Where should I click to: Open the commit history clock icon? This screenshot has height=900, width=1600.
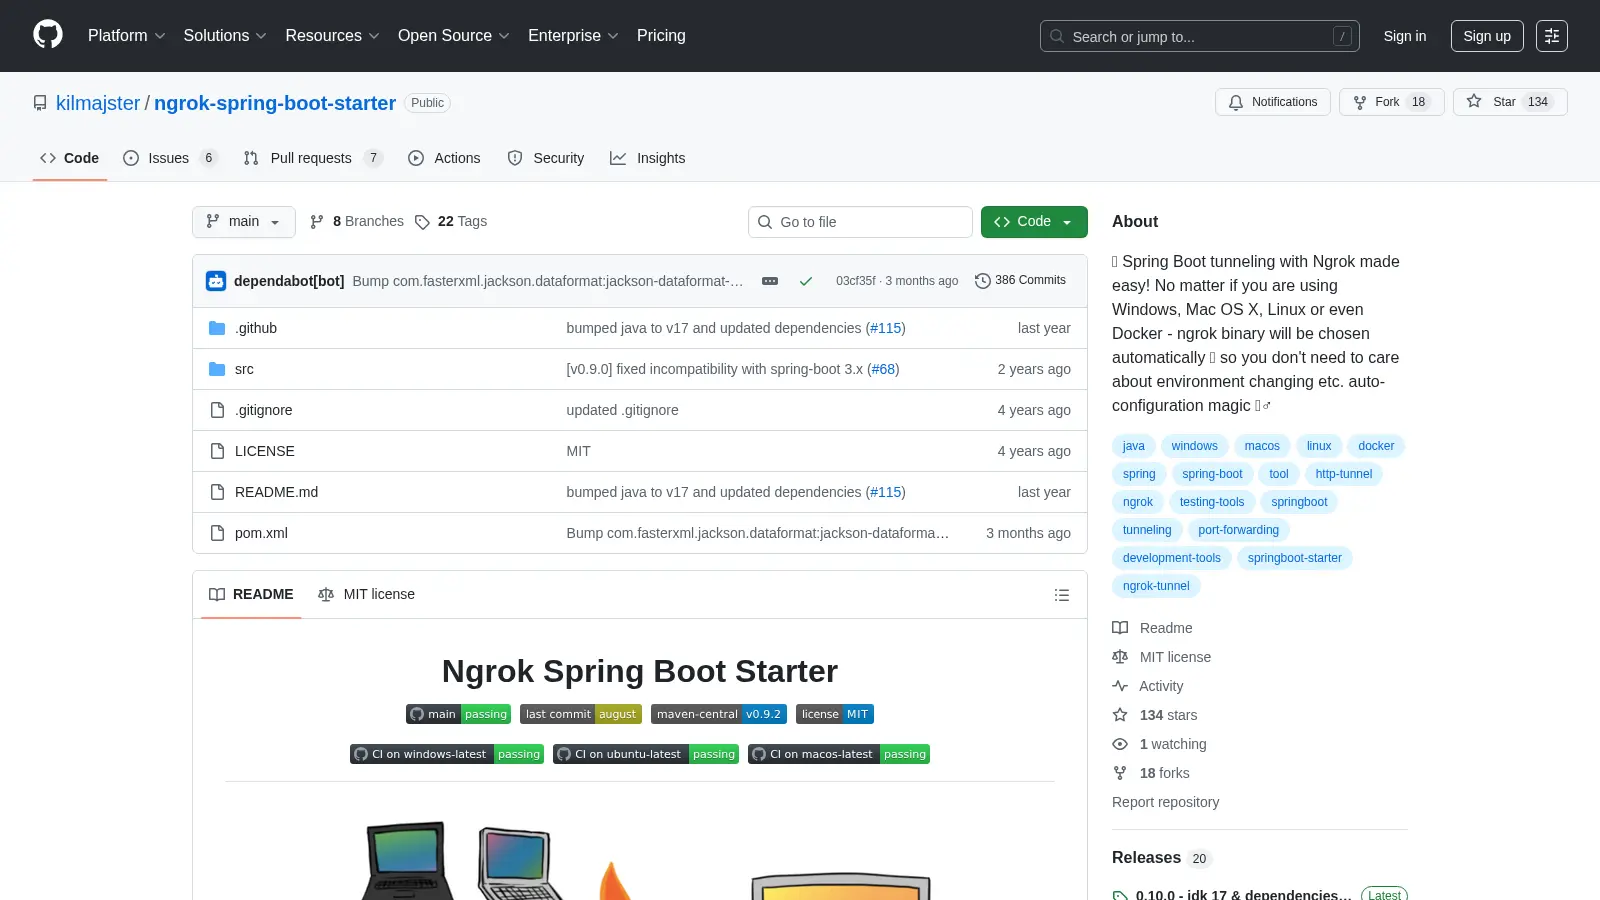[983, 281]
